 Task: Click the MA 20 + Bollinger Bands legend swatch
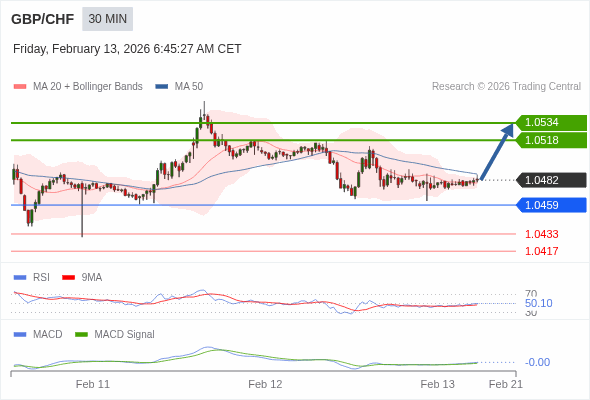20,87
